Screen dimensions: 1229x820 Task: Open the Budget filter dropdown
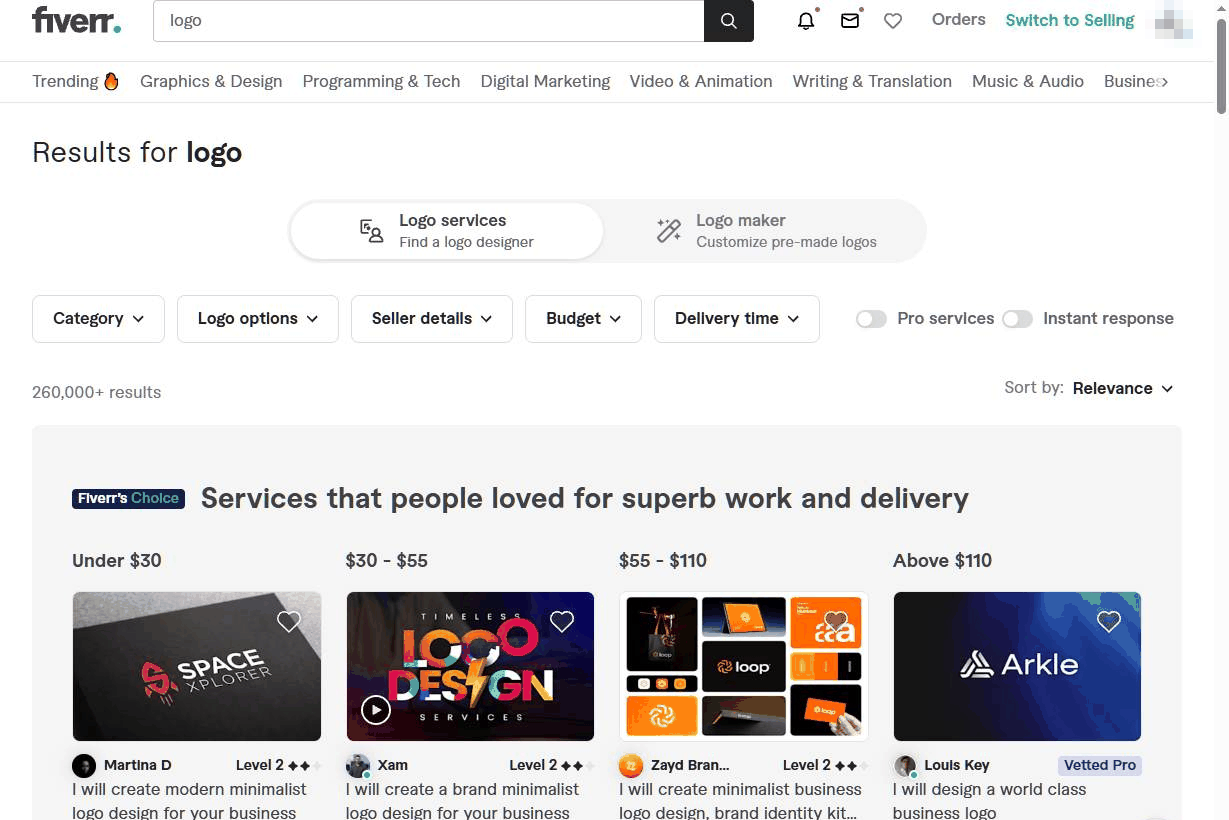[583, 319]
